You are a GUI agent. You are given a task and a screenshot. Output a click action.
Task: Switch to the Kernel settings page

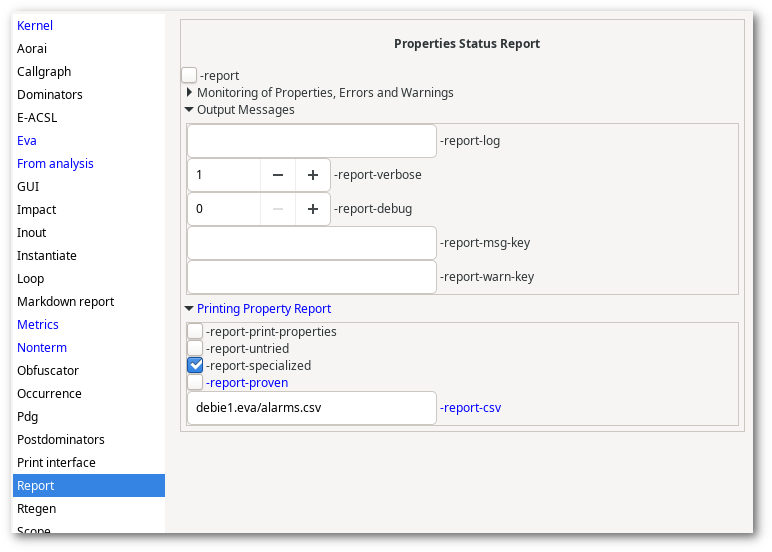tap(34, 26)
